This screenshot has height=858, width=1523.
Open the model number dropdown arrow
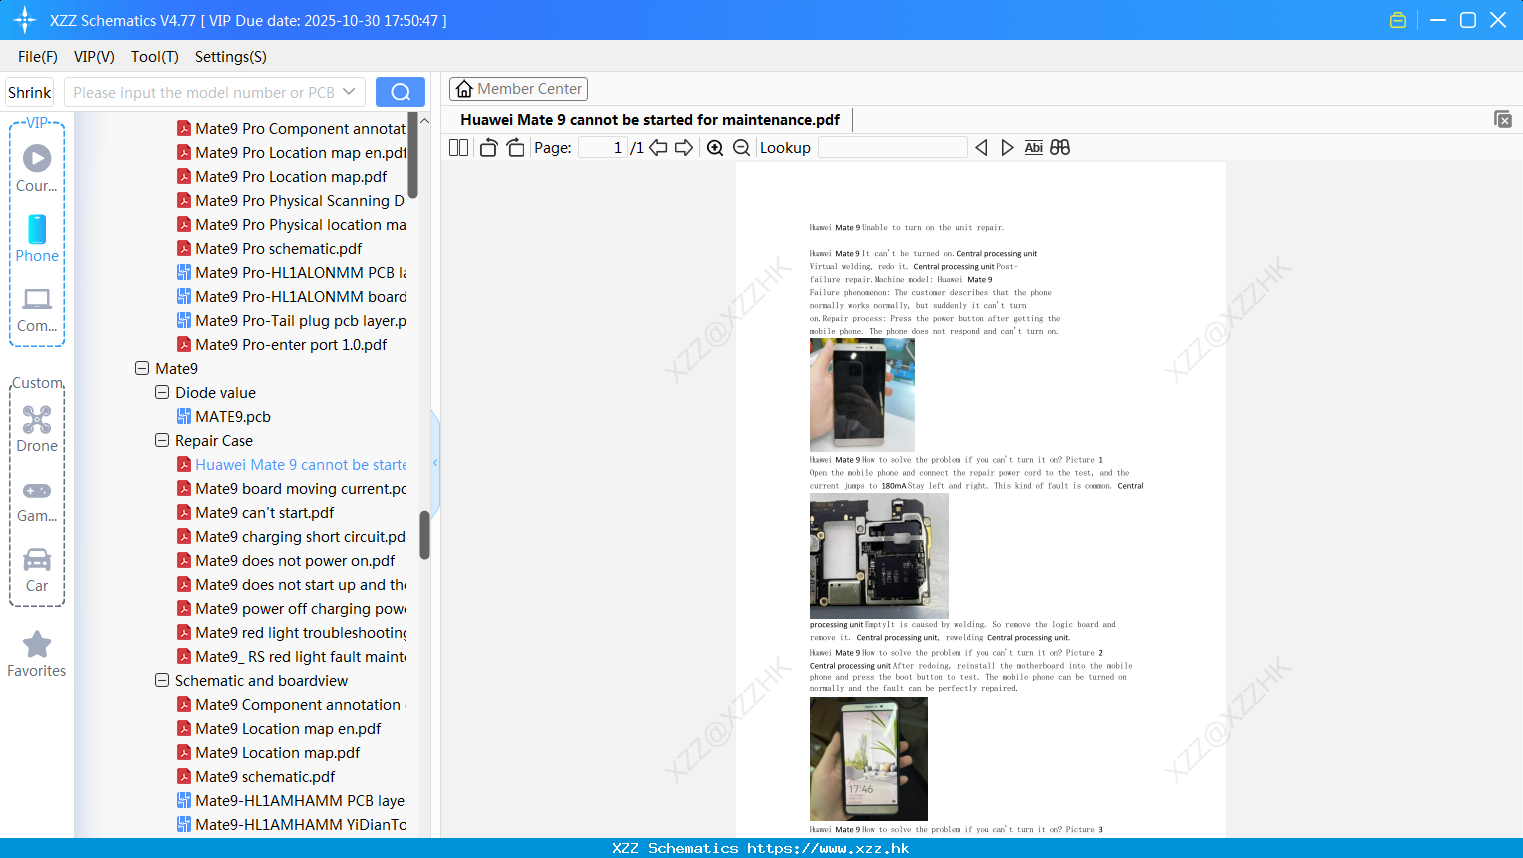349,92
